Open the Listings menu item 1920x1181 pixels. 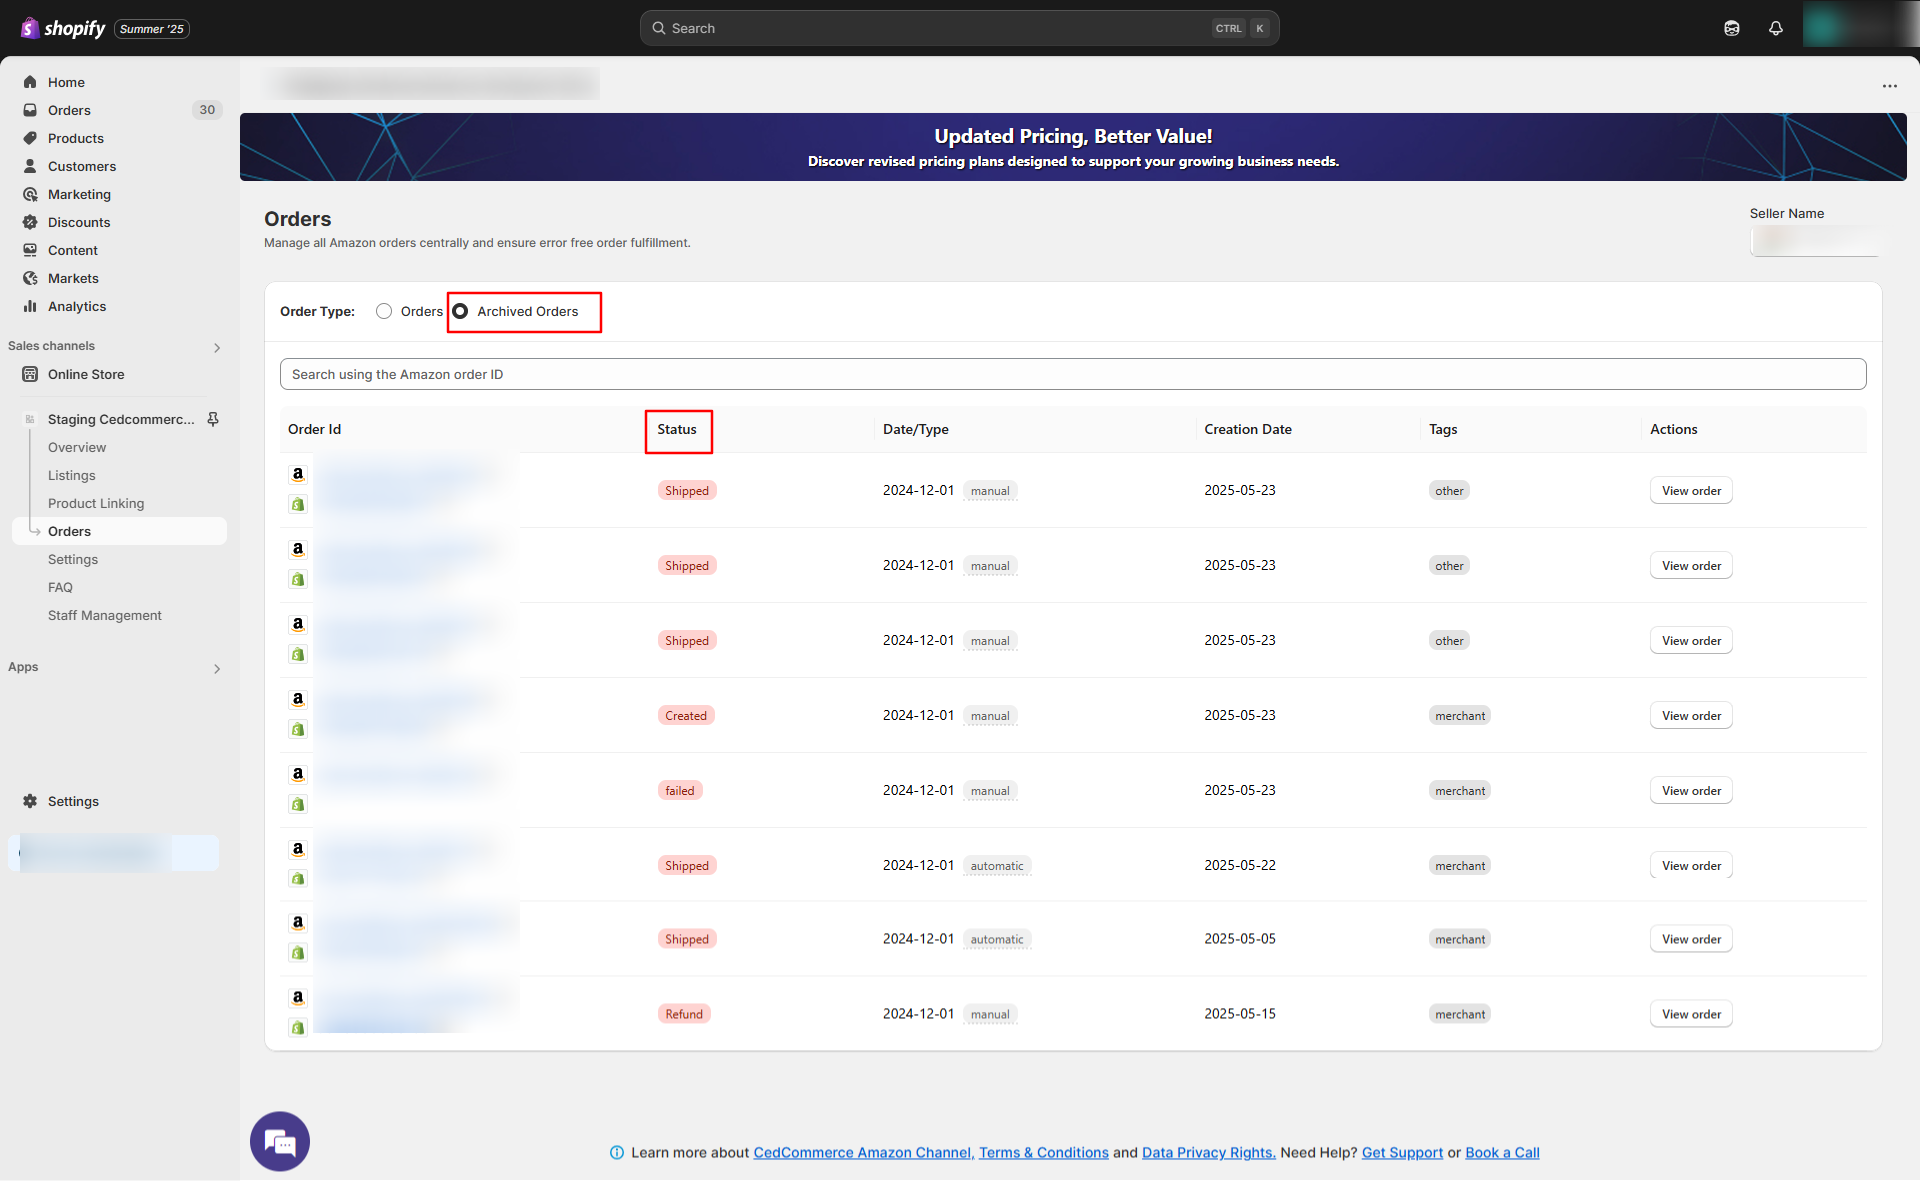[x=72, y=475]
